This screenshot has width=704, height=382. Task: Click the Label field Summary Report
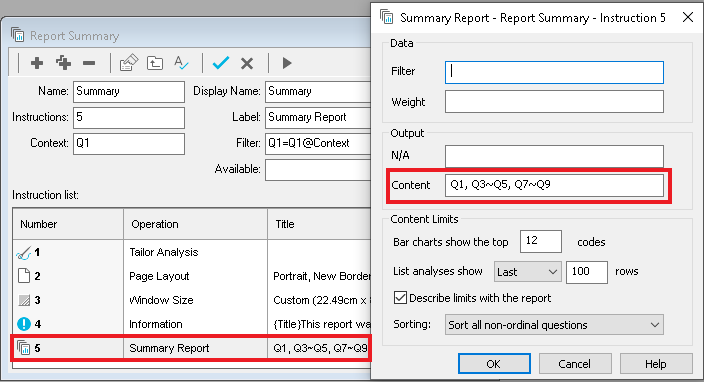(x=318, y=118)
